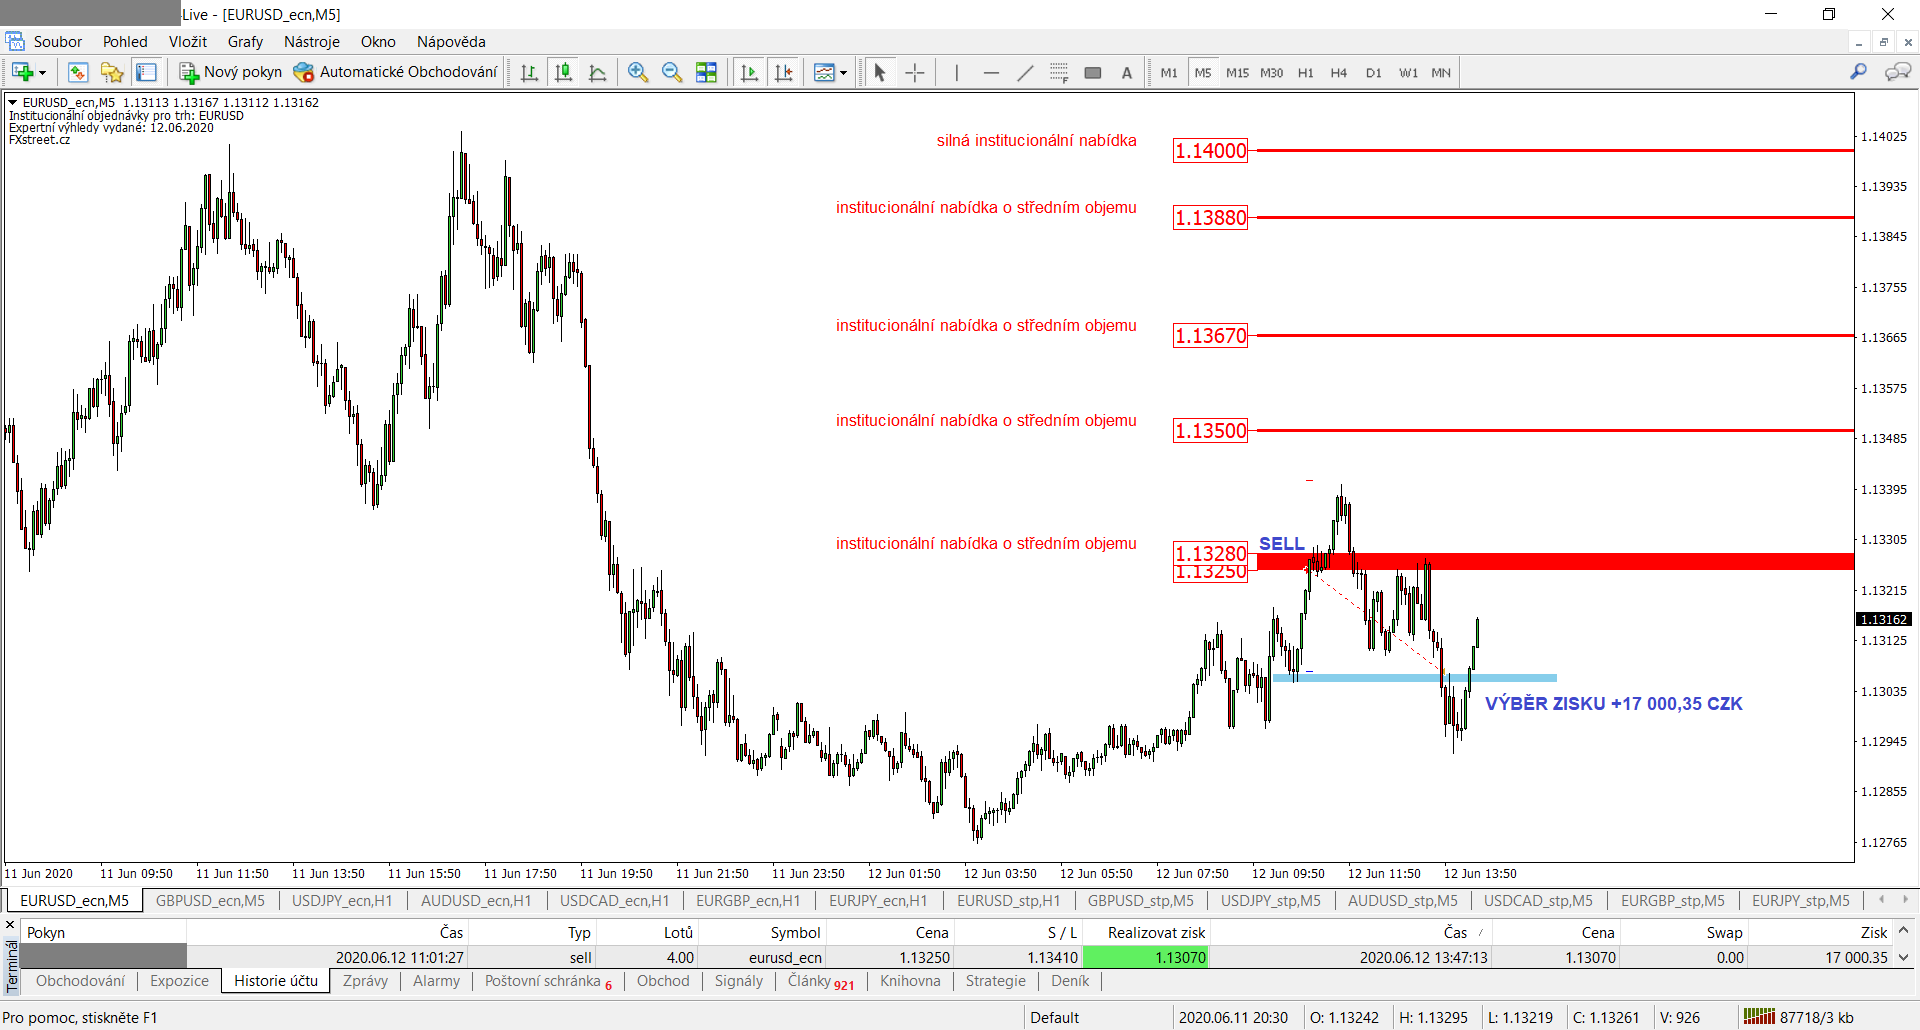Open the Expozice terminal tab

pyautogui.click(x=180, y=981)
